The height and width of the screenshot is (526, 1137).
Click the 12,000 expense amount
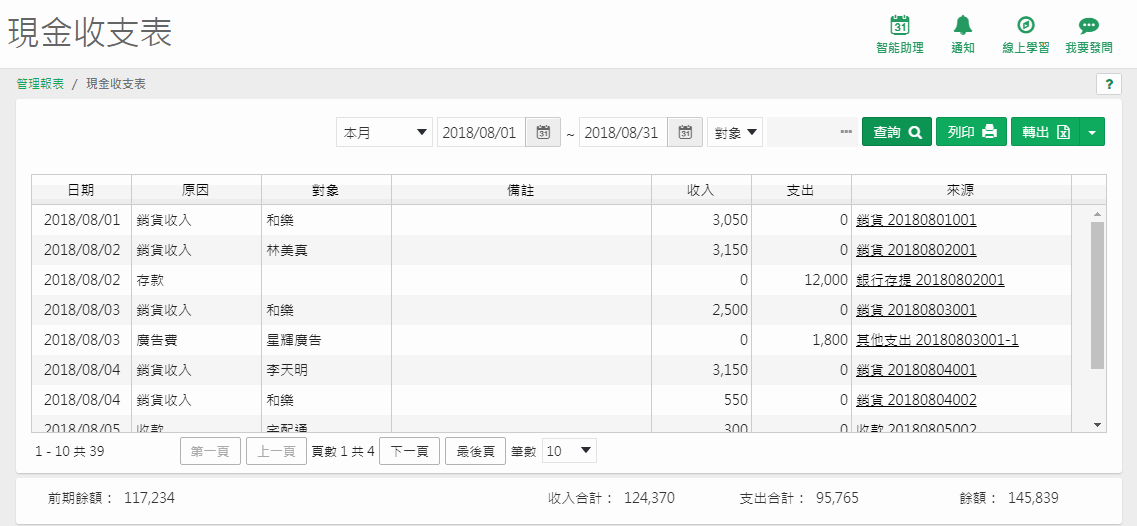(x=826, y=279)
